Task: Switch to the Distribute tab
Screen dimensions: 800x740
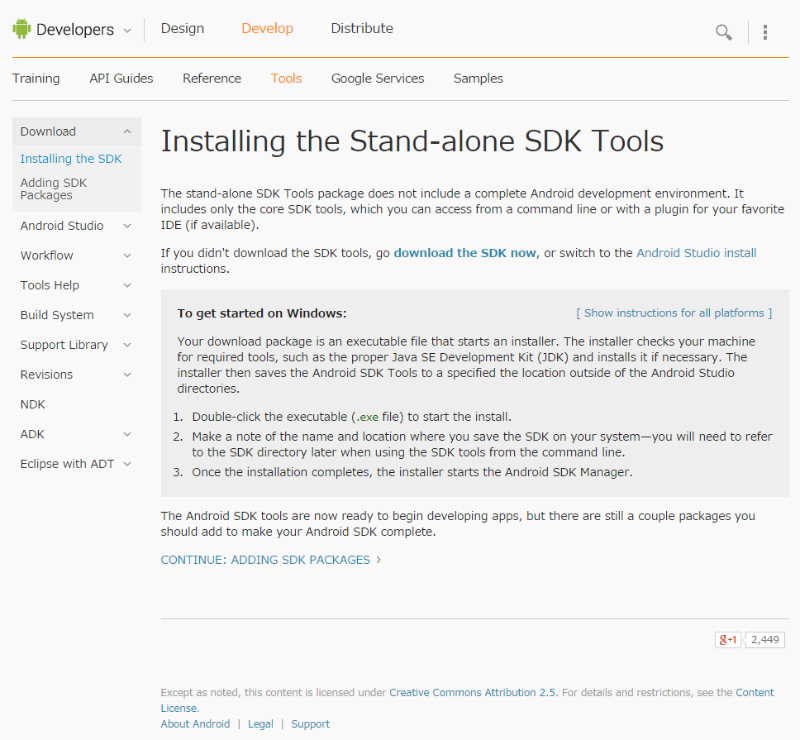Action: coord(362,29)
